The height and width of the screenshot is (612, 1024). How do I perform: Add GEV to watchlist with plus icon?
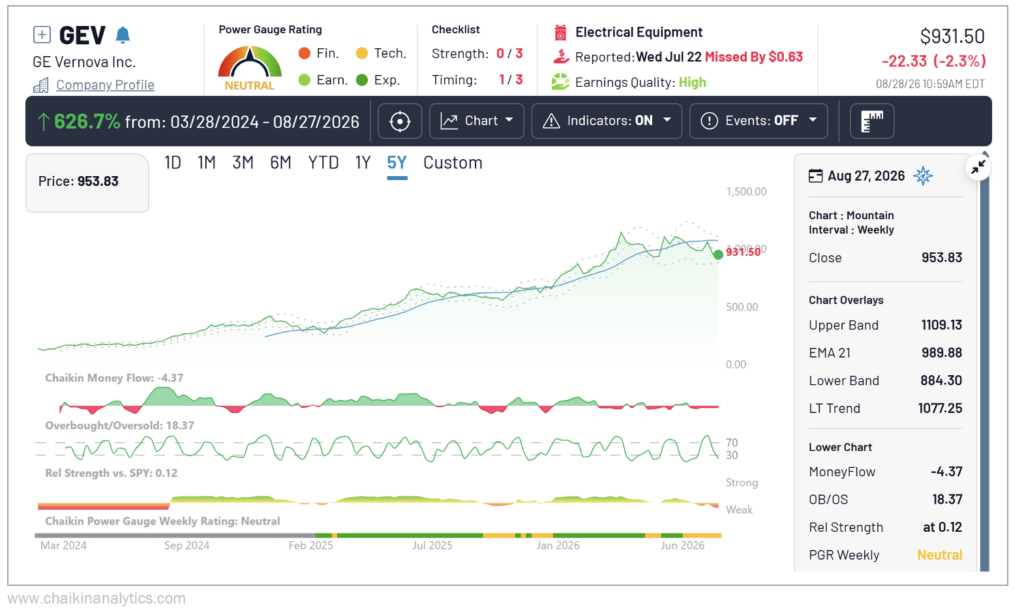42,35
